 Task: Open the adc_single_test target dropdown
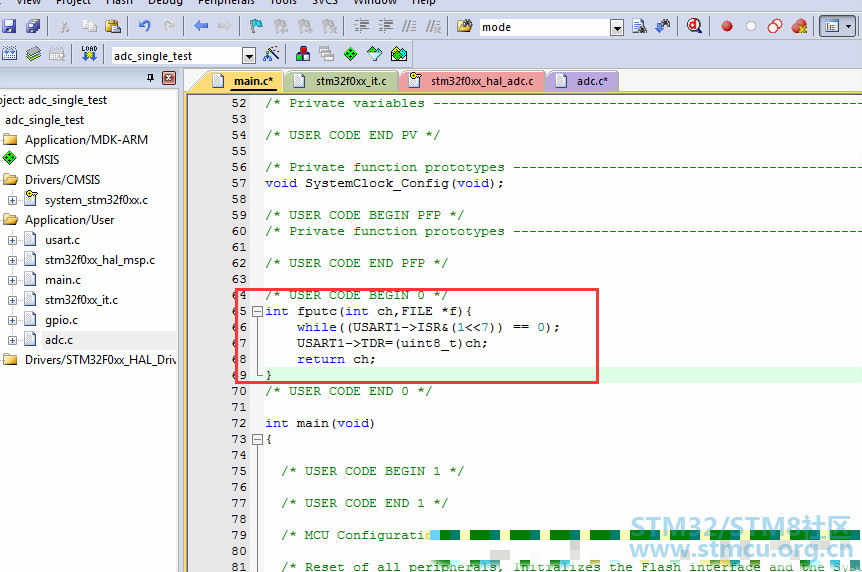tap(249, 56)
